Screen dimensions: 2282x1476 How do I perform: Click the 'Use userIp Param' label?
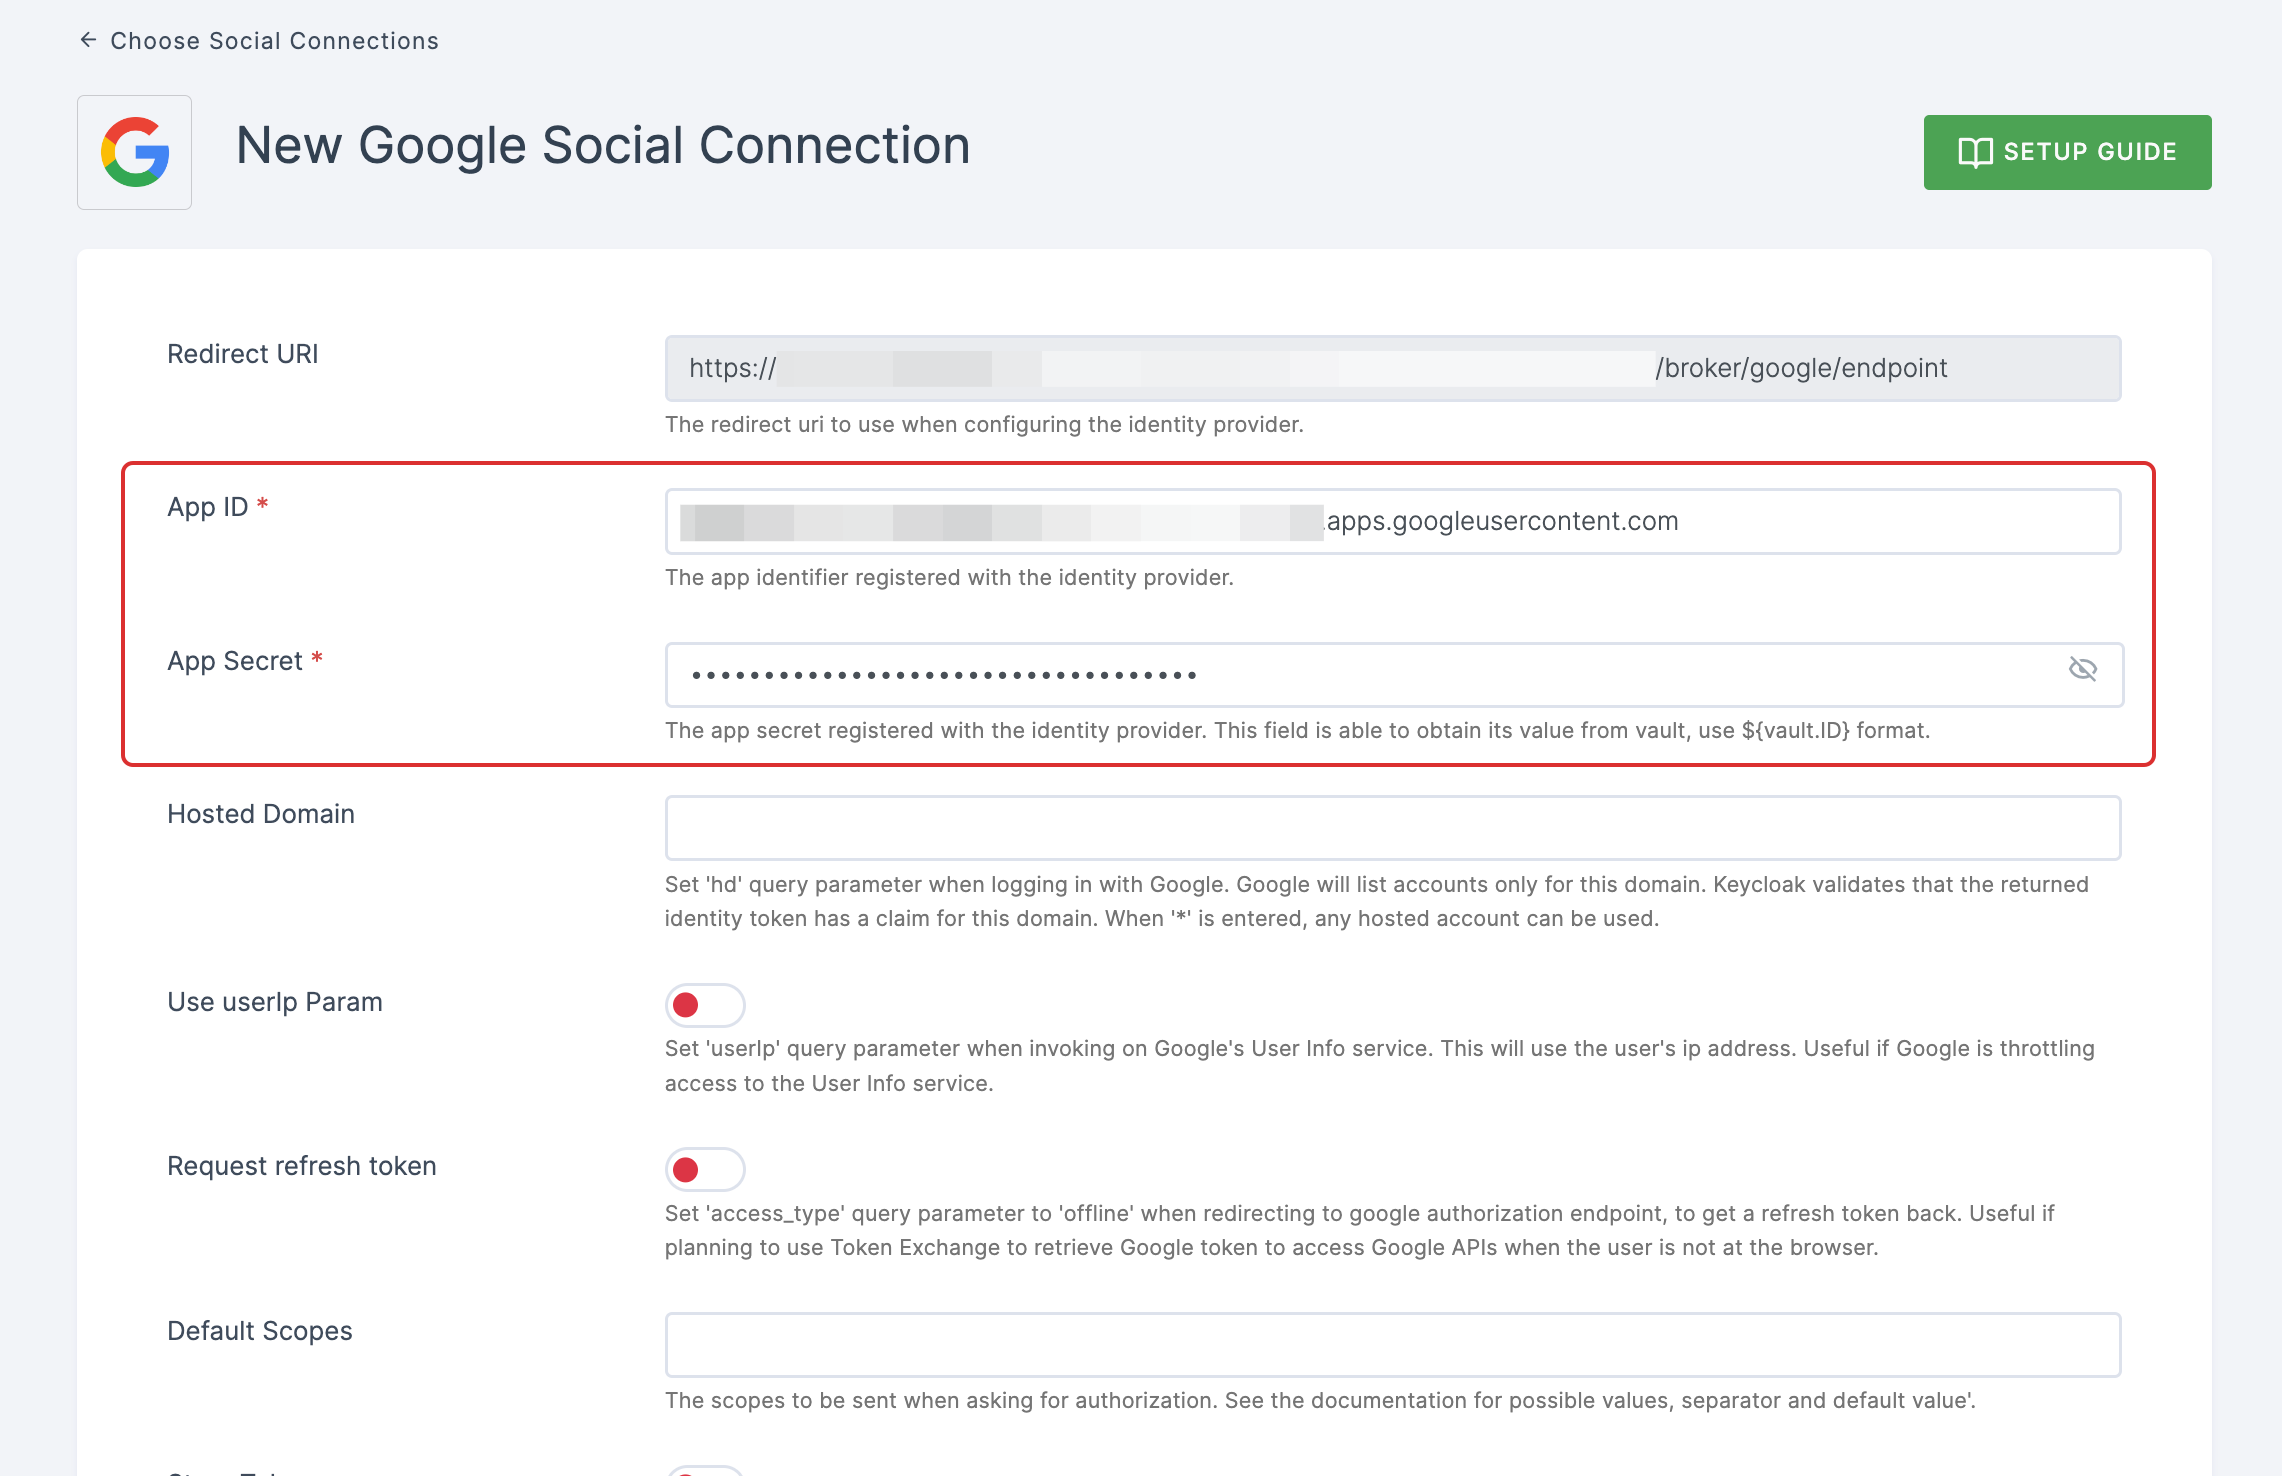[275, 1002]
